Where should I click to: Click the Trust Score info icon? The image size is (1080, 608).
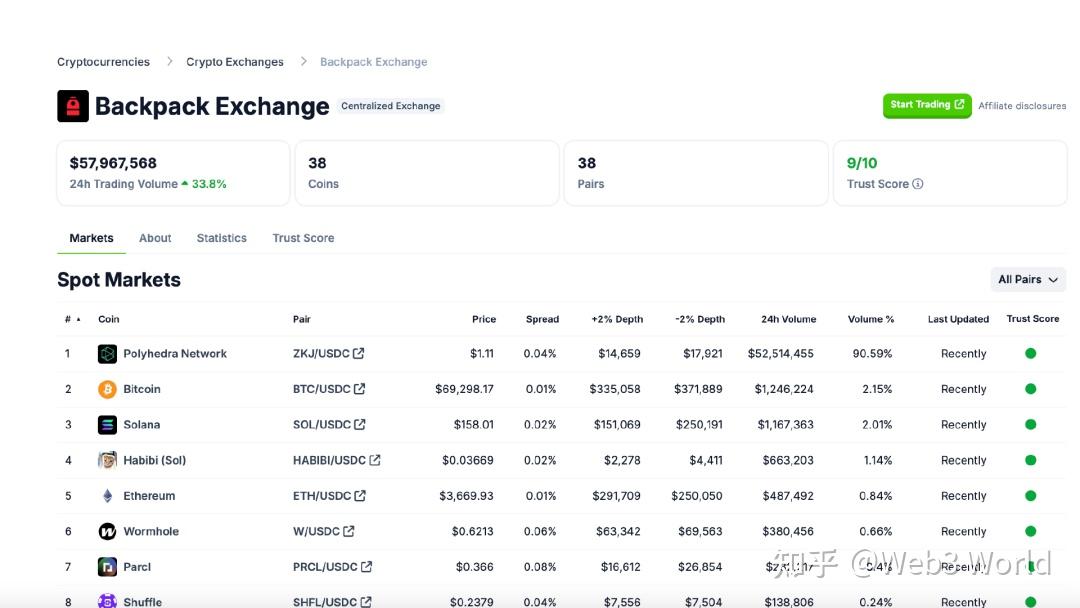pos(918,184)
